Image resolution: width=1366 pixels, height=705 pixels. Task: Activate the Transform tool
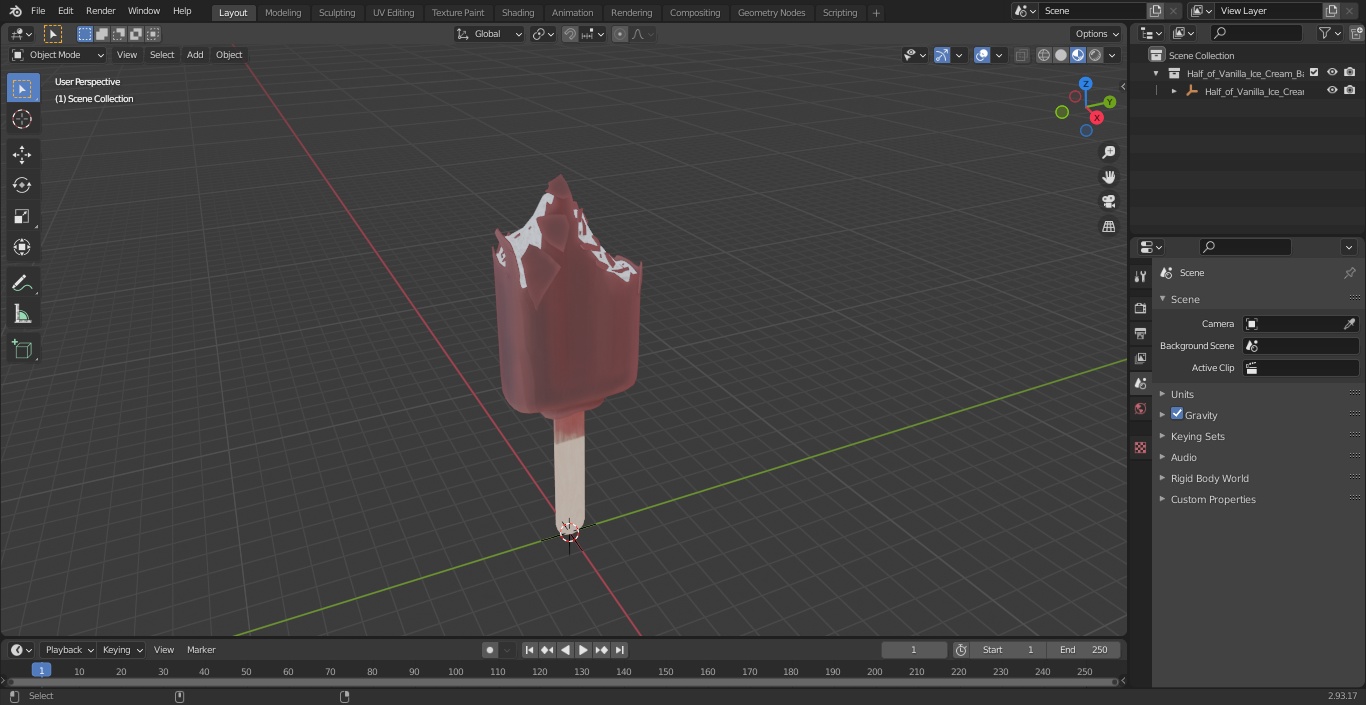click(23, 247)
